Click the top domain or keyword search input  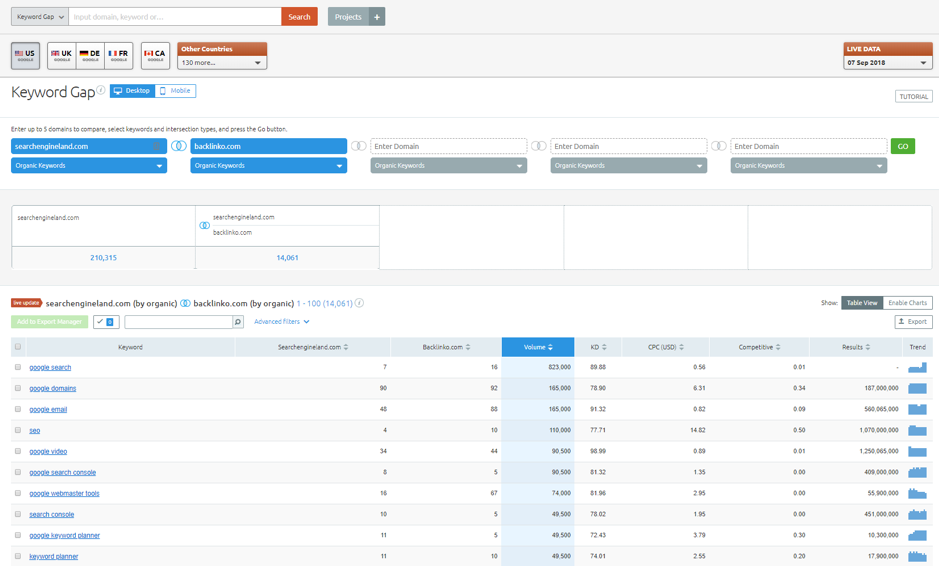click(x=175, y=17)
